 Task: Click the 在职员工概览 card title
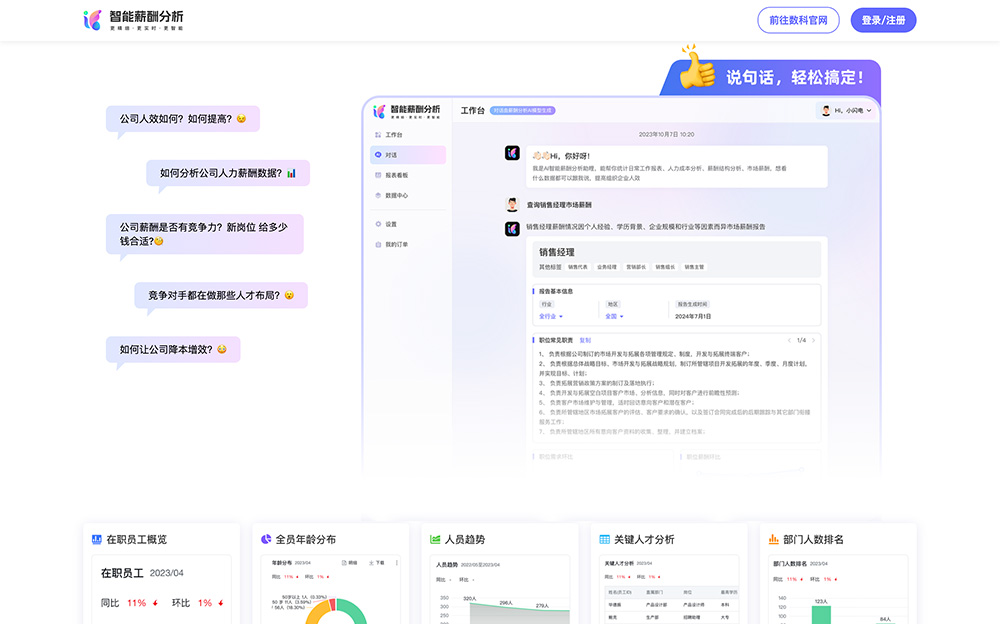click(136, 540)
